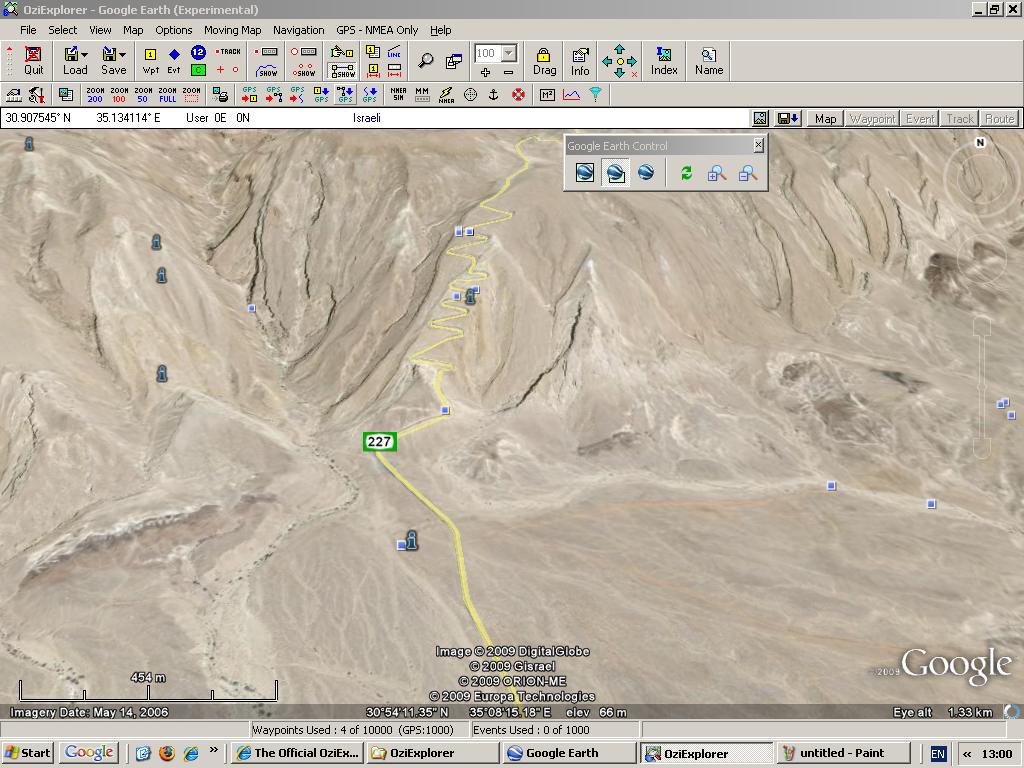1024x768 pixels.
Task: Open the Navigation menu
Action: (298, 30)
